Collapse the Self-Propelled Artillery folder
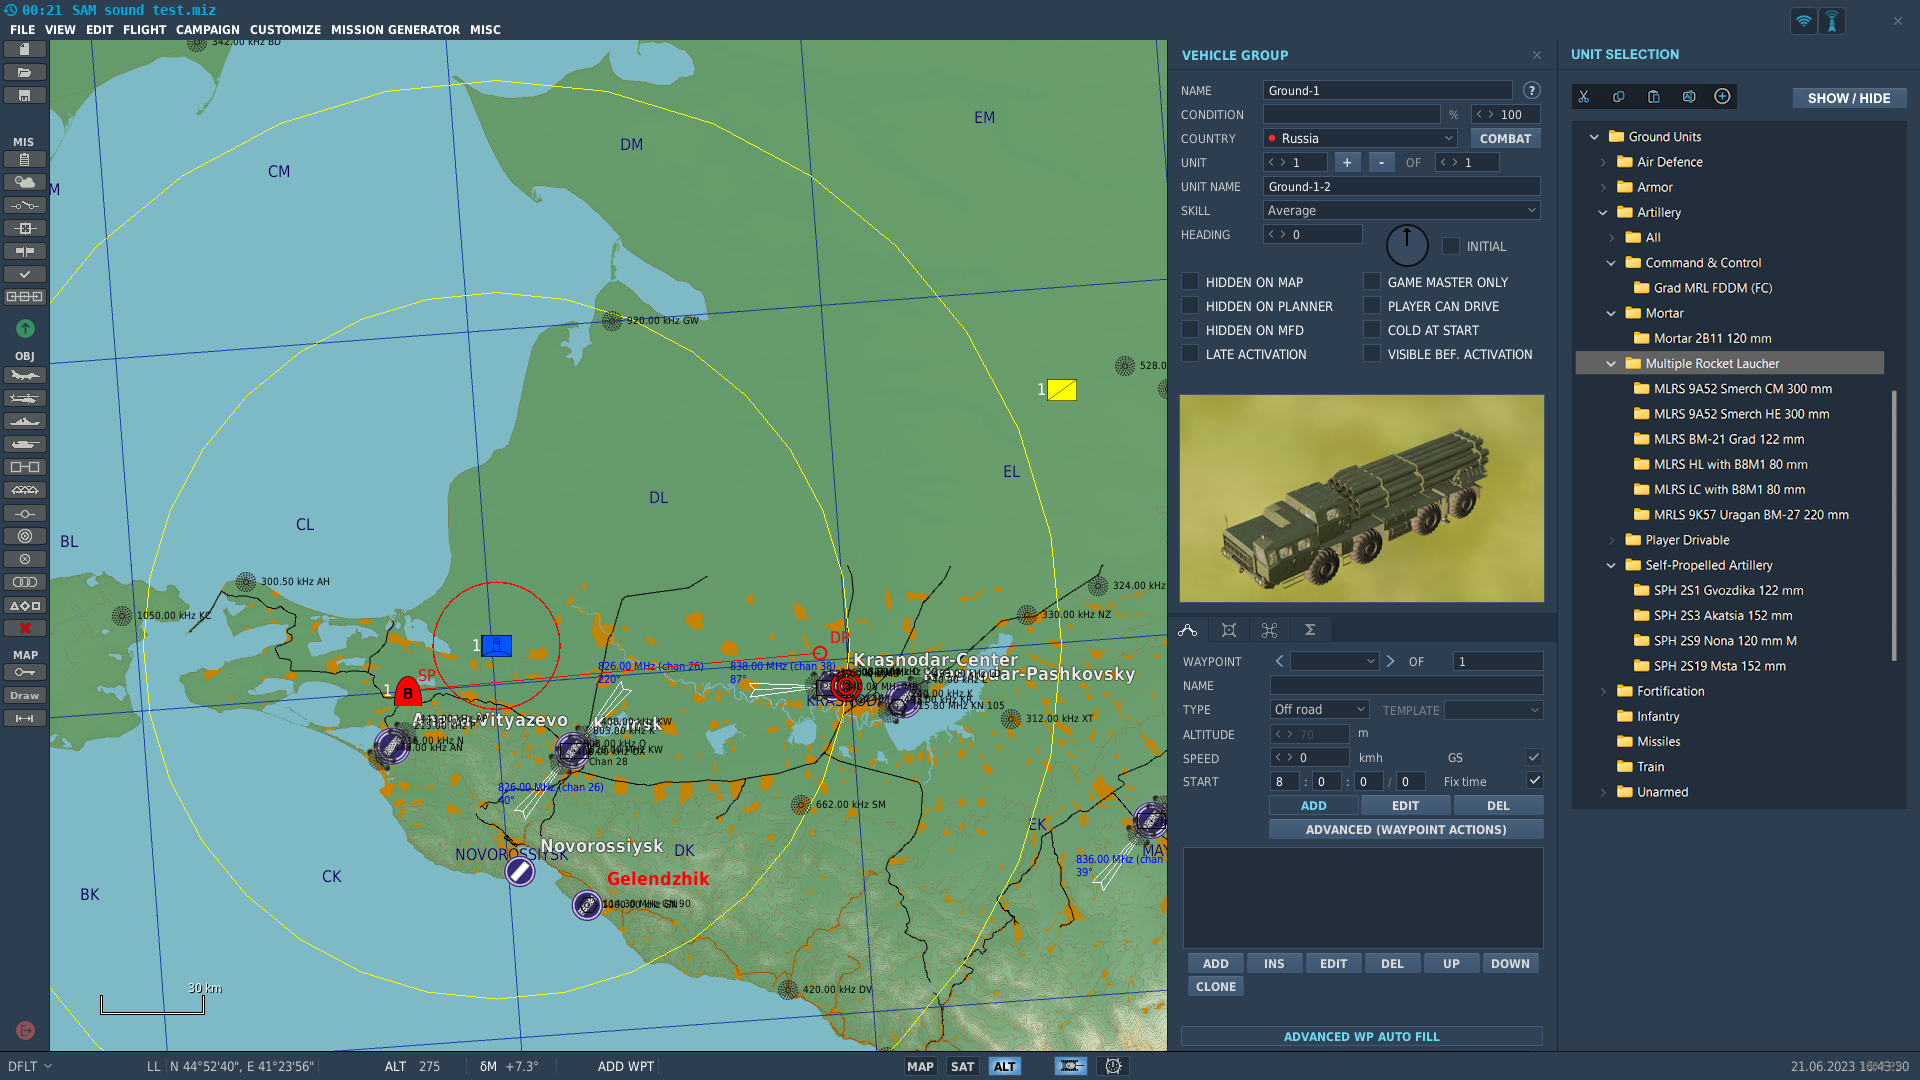 point(1611,566)
